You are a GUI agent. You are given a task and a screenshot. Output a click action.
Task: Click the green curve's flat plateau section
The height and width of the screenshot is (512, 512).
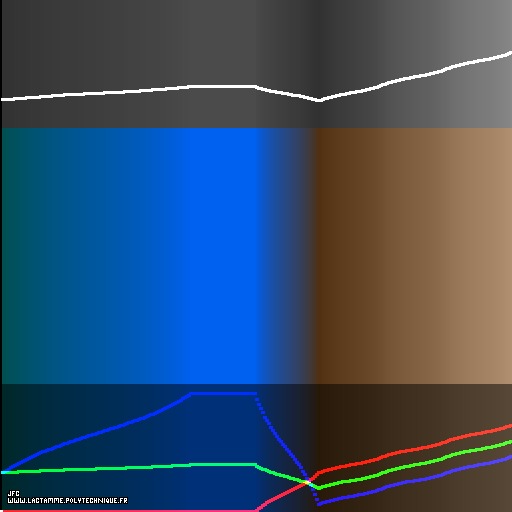pyautogui.click(x=223, y=464)
